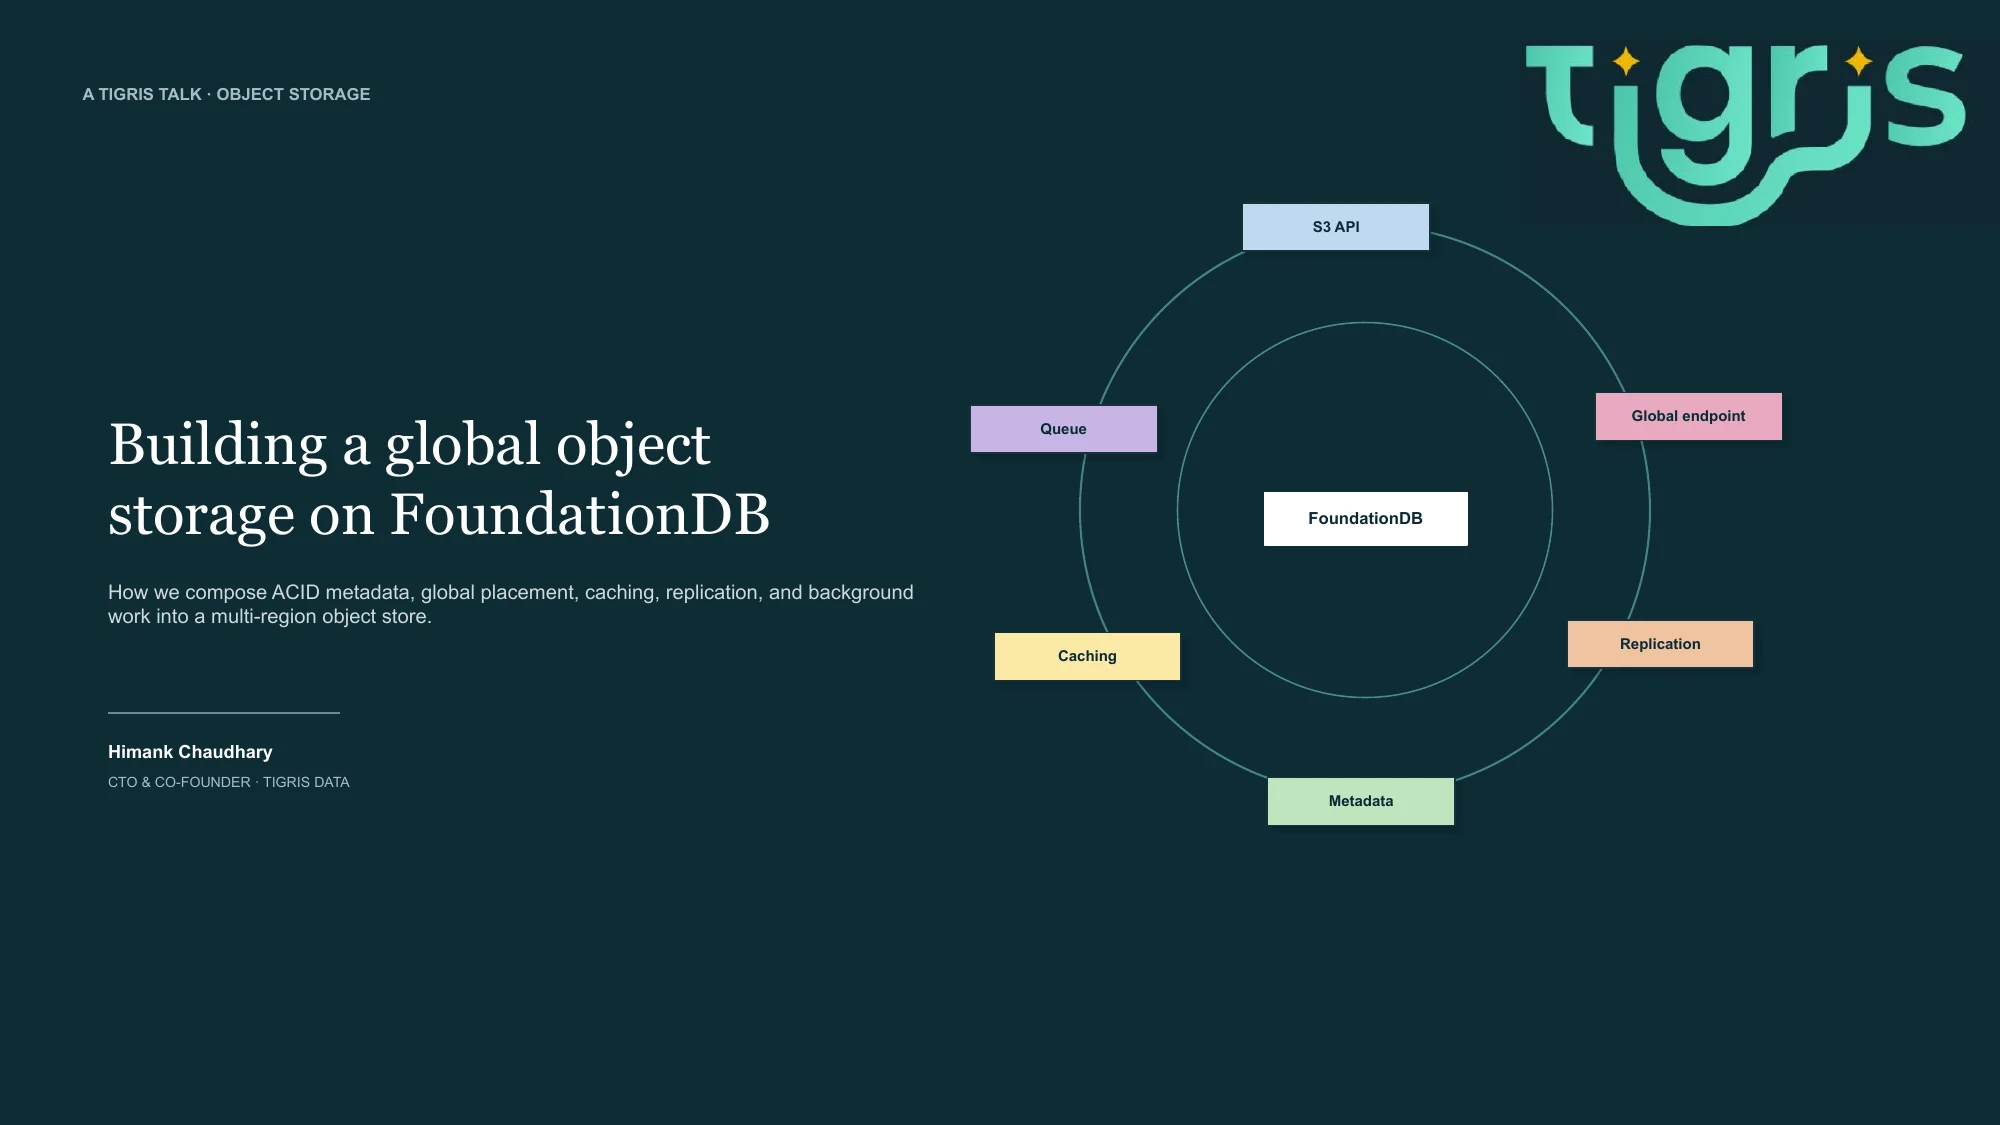The height and width of the screenshot is (1125, 2000).
Task: Select the Metadata box
Action: [x=1361, y=801]
